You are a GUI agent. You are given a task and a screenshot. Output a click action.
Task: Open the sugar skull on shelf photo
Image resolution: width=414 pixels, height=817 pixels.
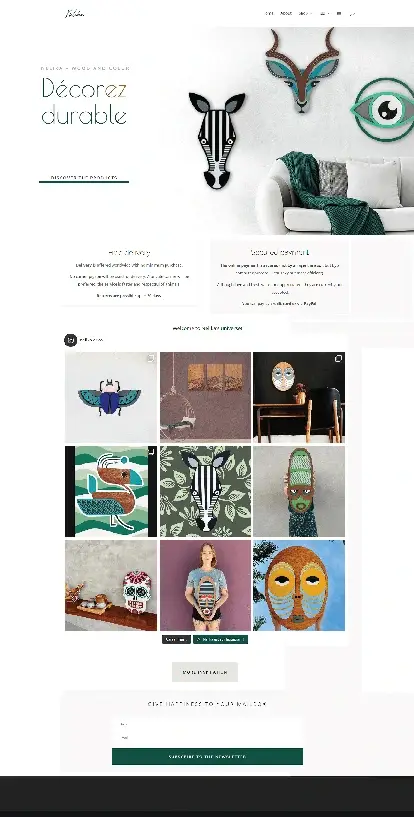[x=111, y=585]
